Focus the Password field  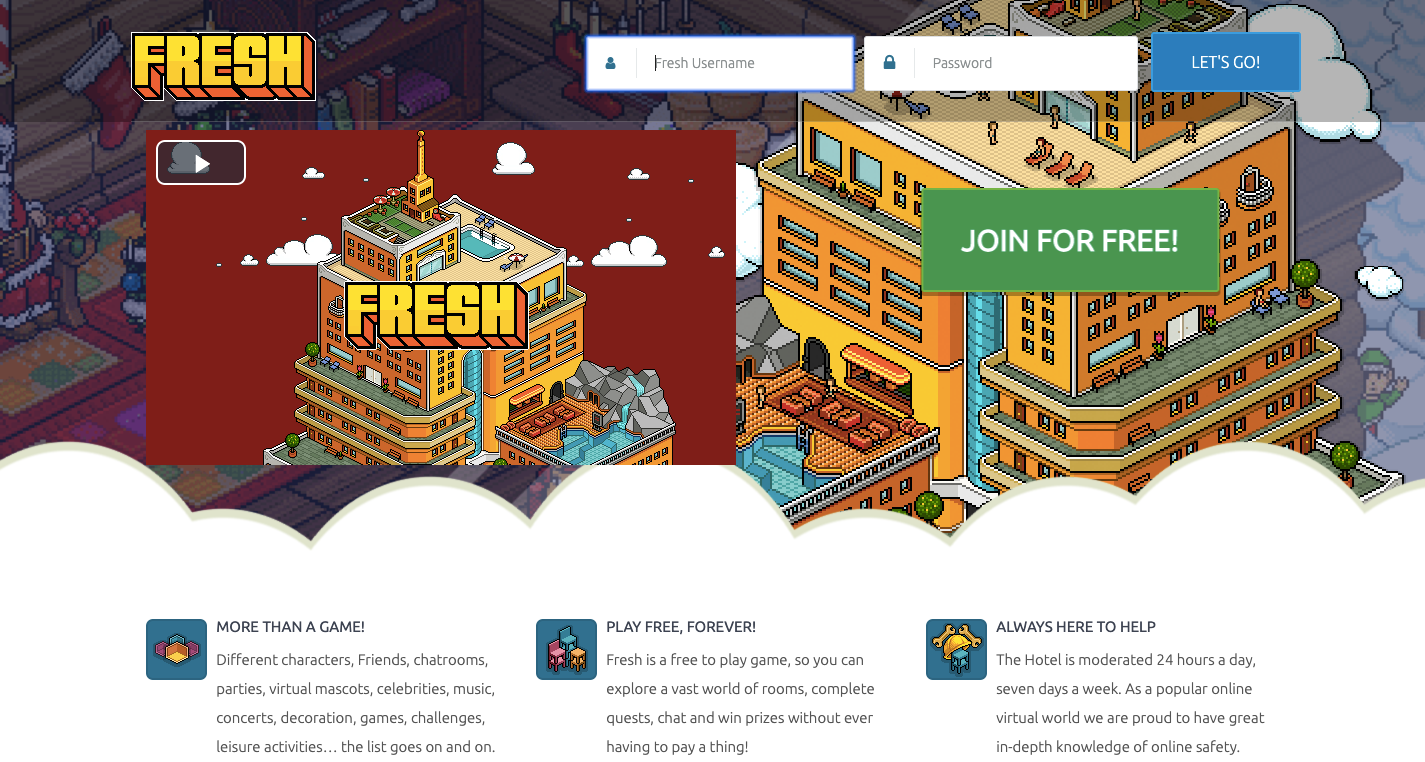(x=1001, y=63)
